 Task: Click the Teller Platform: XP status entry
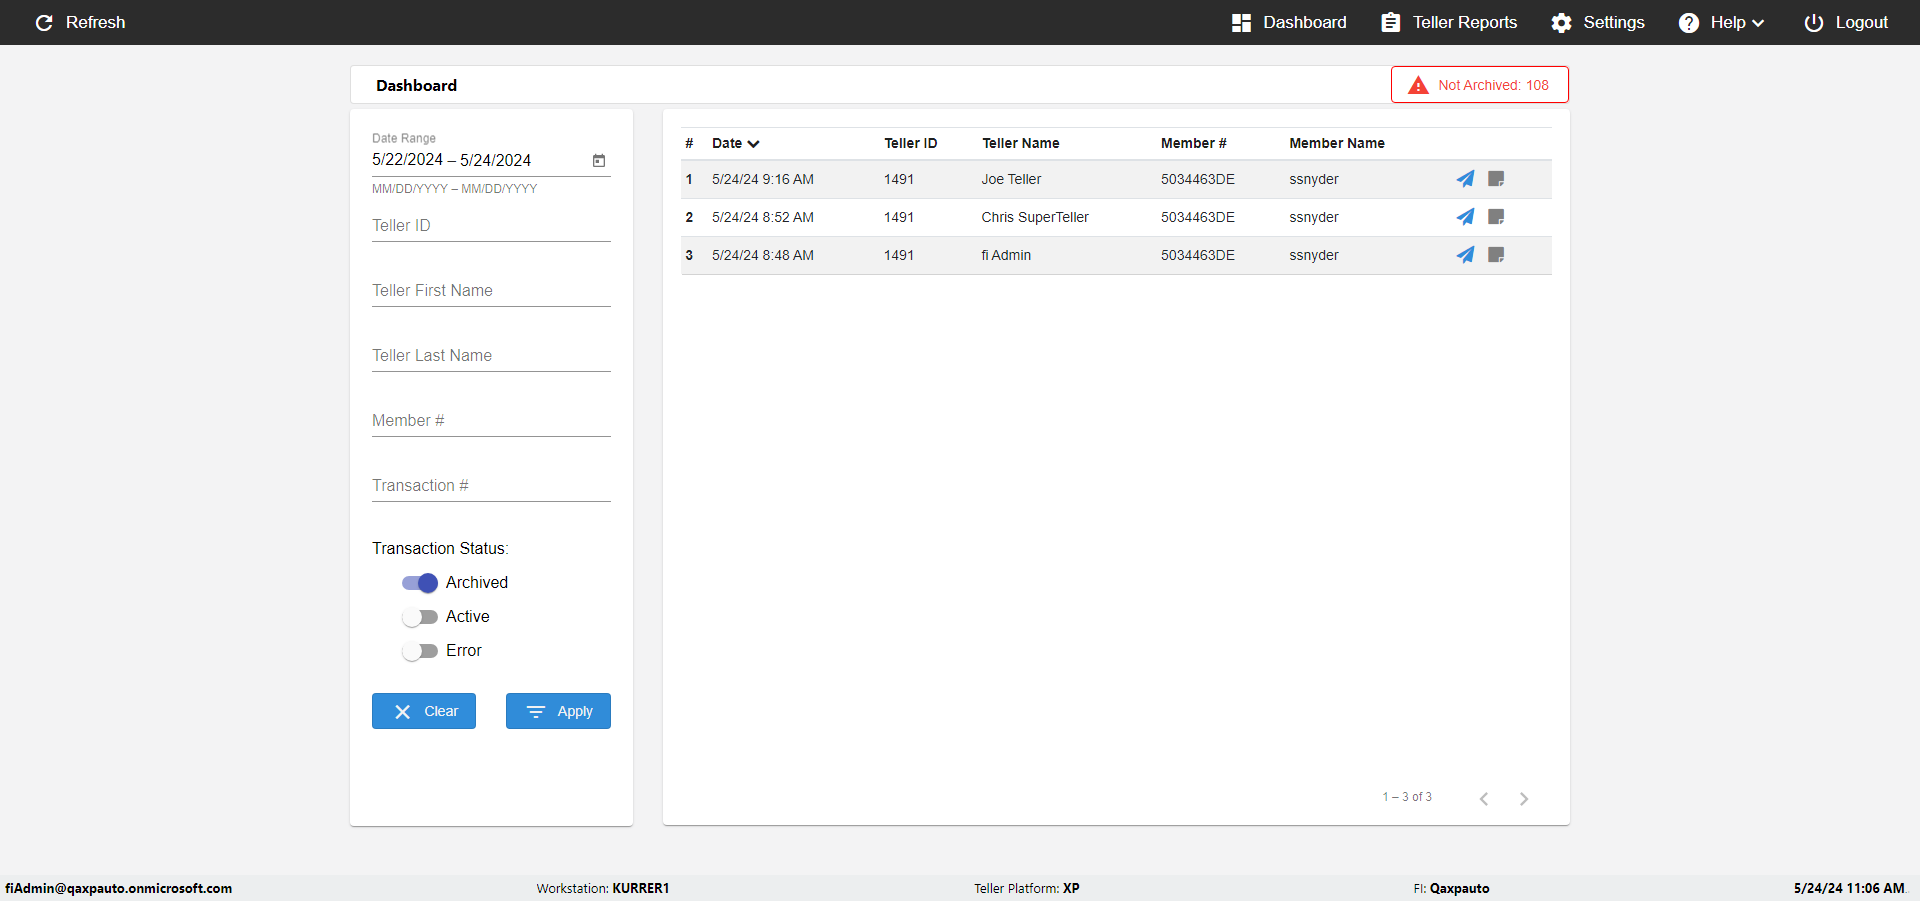point(1027,888)
